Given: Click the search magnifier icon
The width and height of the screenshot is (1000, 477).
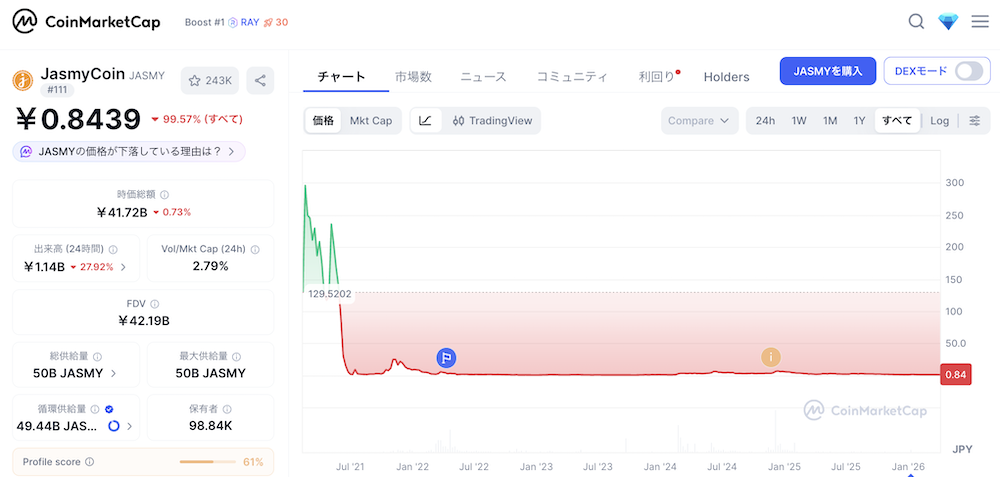Looking at the screenshot, I should [x=916, y=22].
